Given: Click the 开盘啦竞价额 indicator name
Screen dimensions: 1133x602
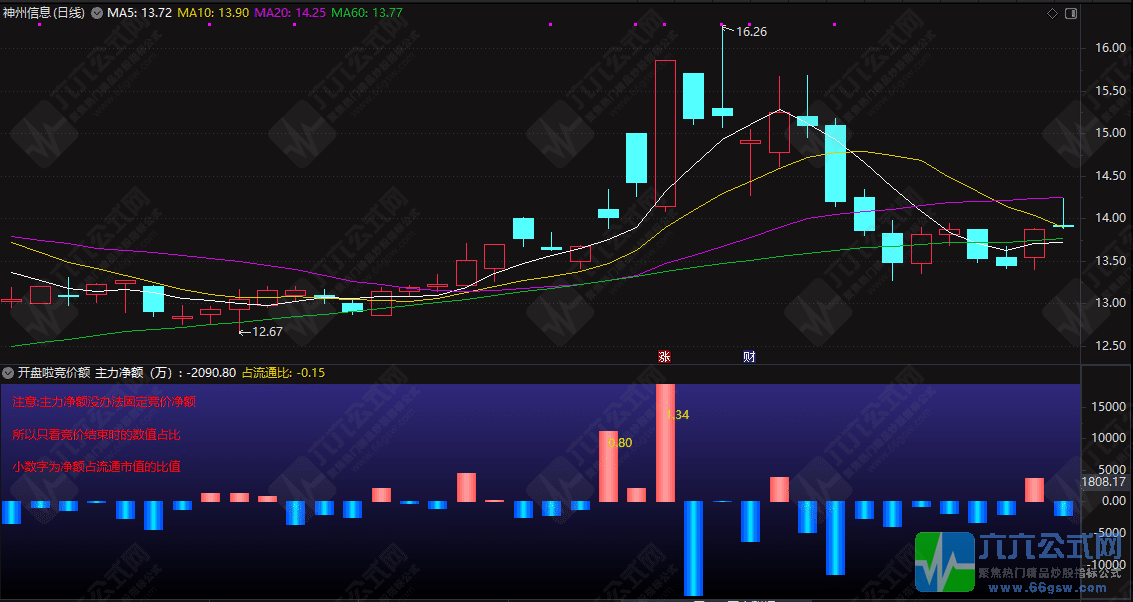Looking at the screenshot, I should (x=53, y=373).
